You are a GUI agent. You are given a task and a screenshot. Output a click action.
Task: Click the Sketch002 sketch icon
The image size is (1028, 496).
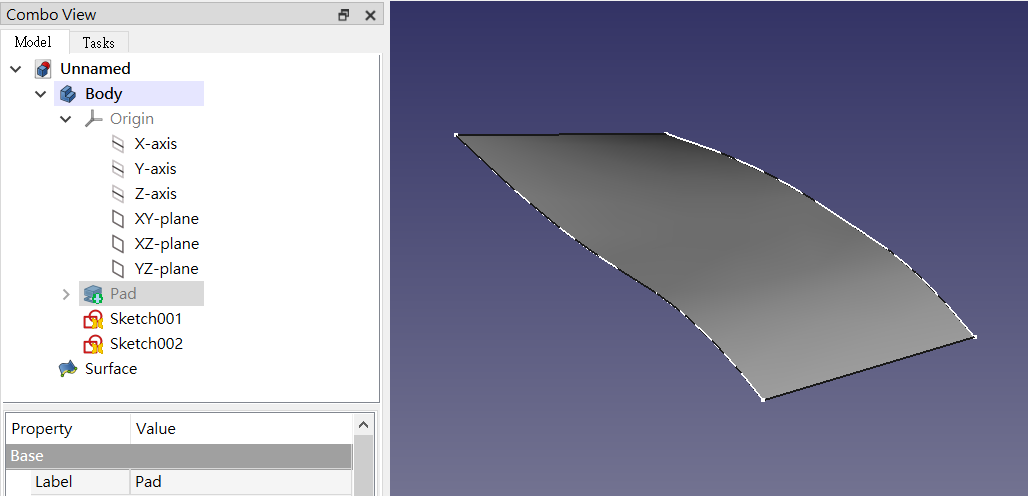[94, 344]
